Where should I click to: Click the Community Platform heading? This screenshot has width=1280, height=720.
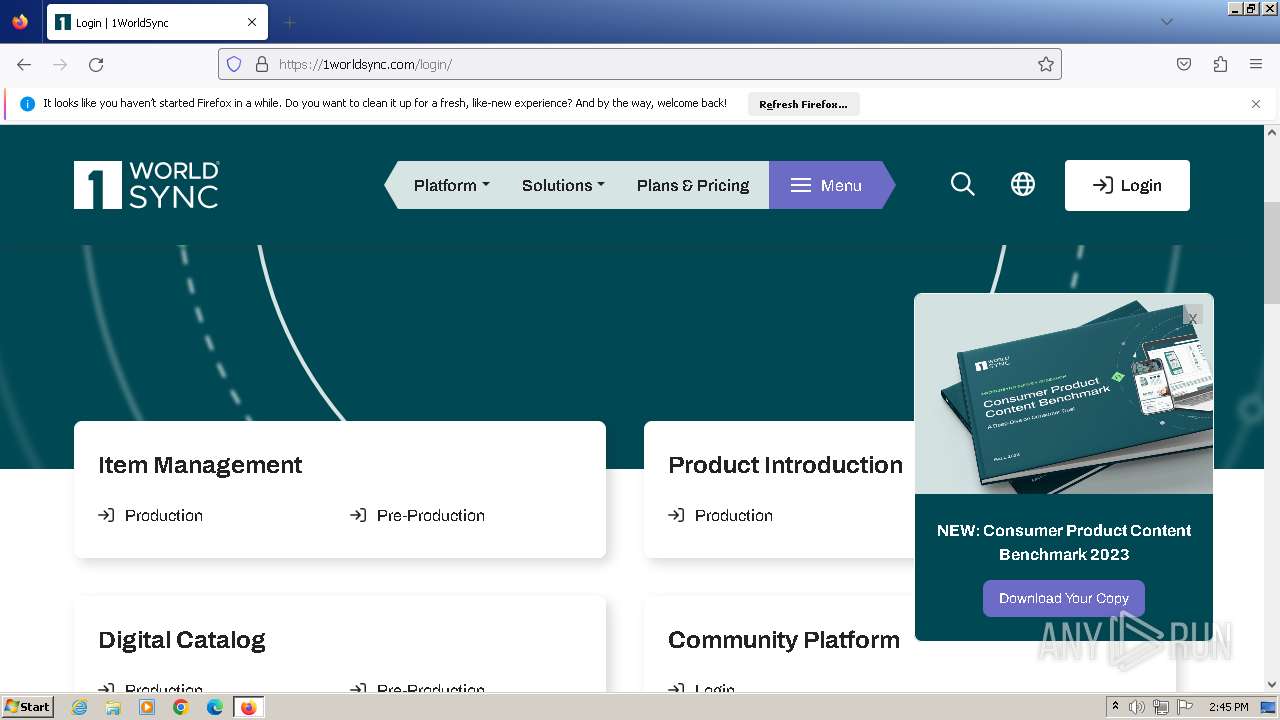coord(784,640)
